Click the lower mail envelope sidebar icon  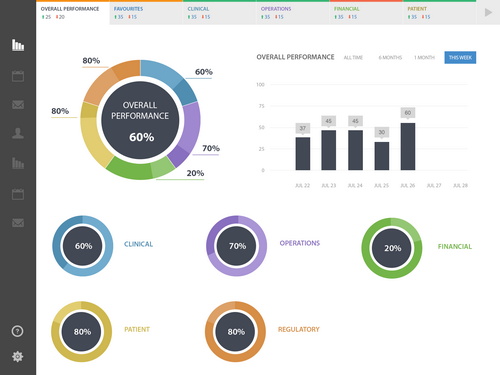tap(18, 223)
